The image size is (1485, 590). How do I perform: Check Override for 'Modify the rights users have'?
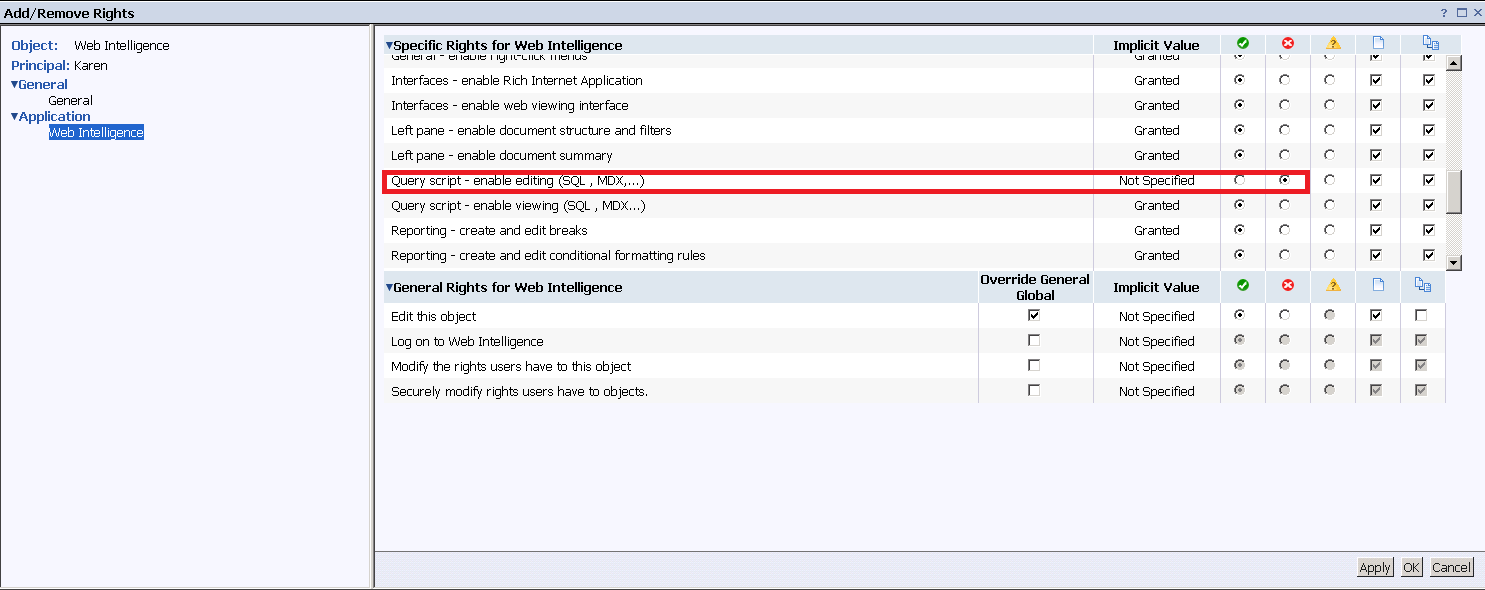coord(1034,365)
